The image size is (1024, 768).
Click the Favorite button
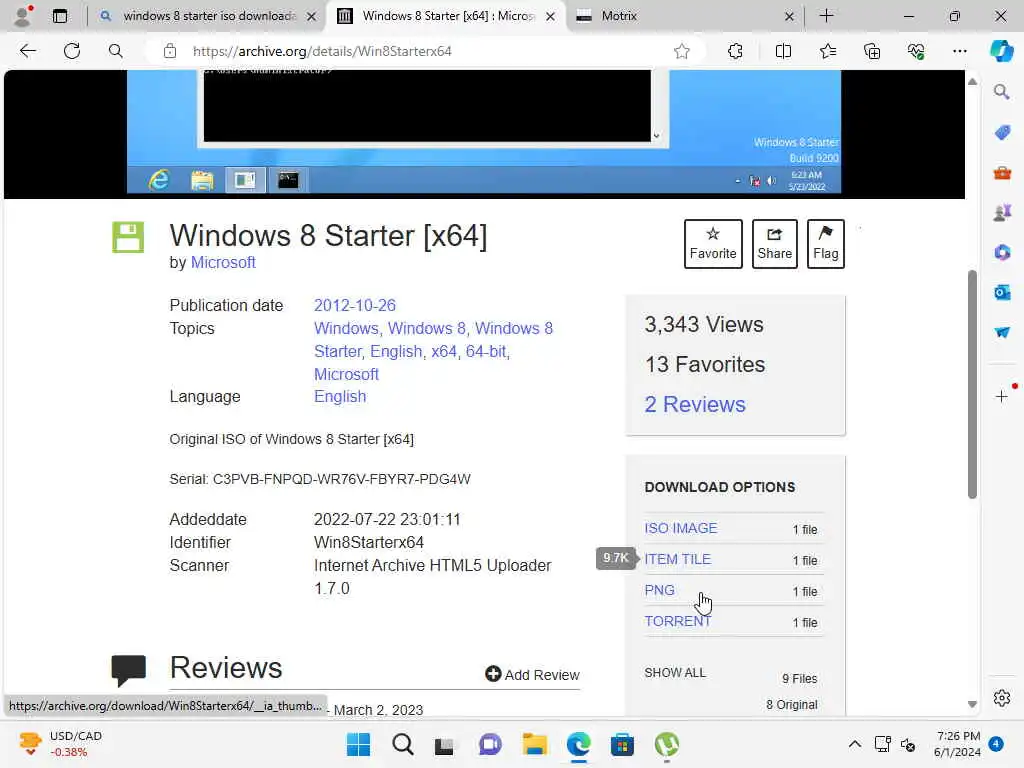[x=712, y=244]
